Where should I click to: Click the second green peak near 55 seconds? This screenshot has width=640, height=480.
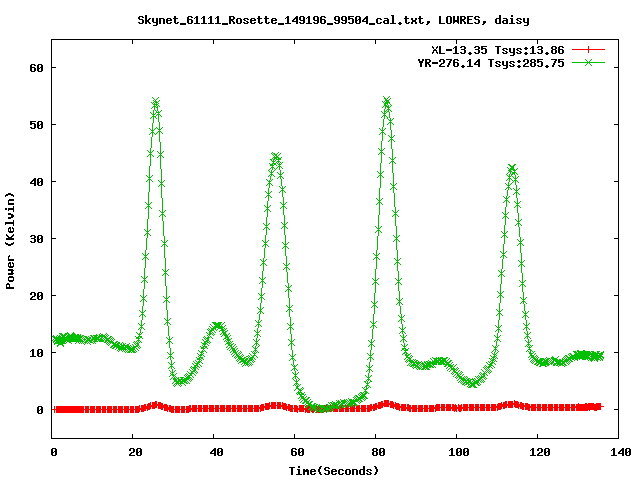pos(276,156)
